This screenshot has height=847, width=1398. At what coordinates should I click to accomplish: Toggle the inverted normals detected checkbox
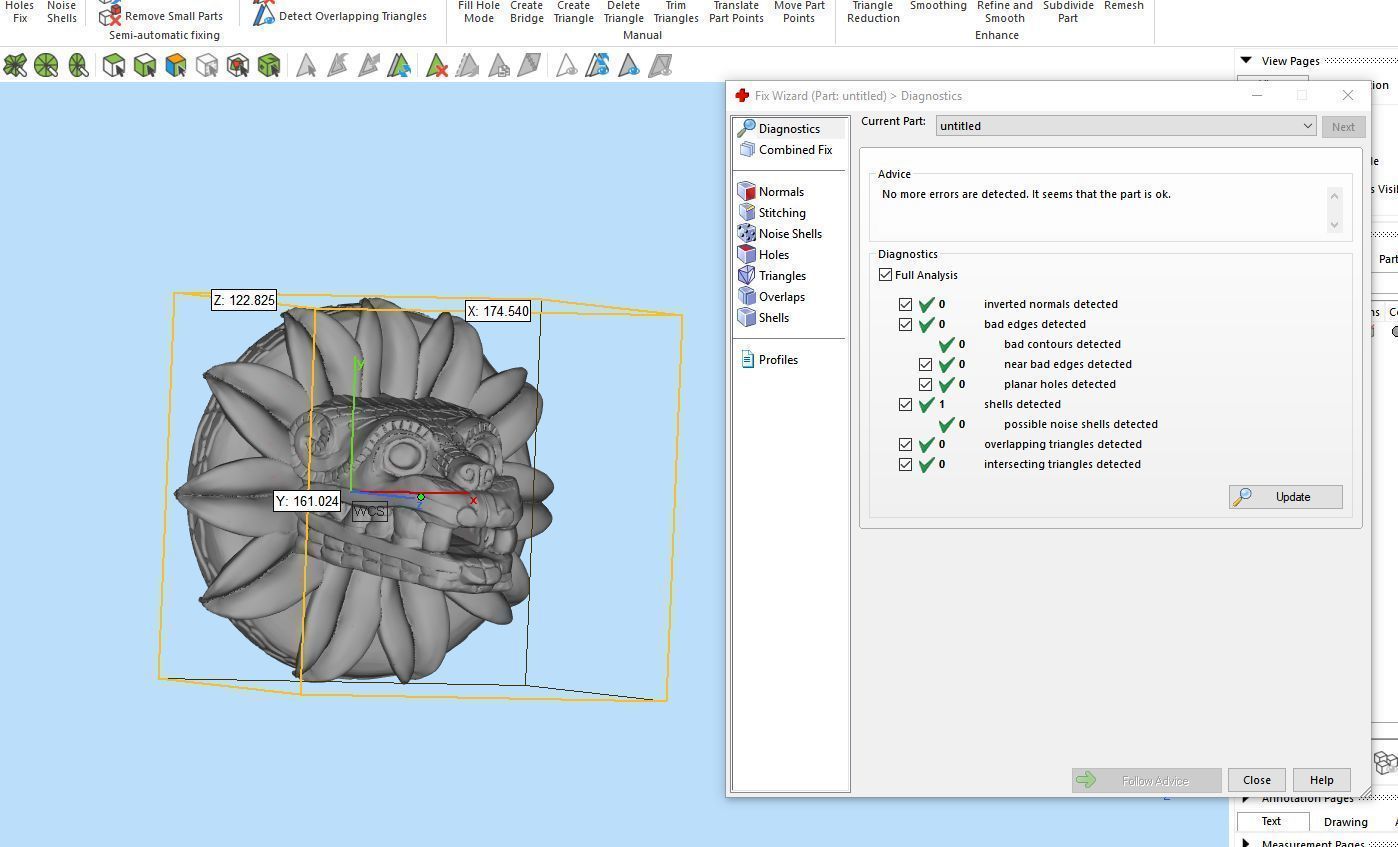(x=905, y=304)
